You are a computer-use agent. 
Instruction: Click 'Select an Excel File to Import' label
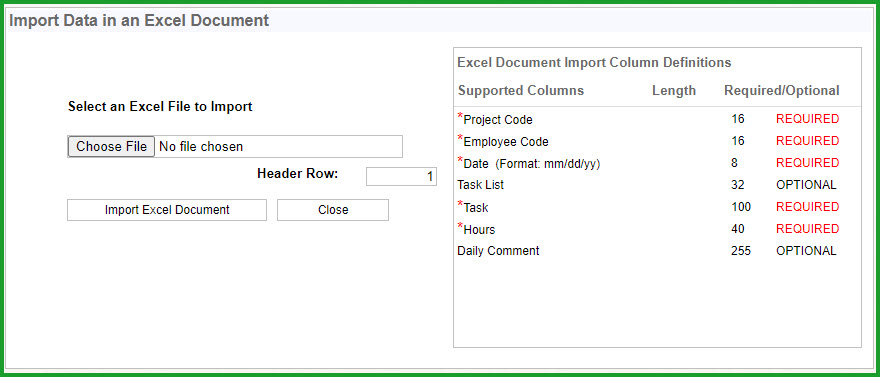pyautogui.click(x=160, y=107)
